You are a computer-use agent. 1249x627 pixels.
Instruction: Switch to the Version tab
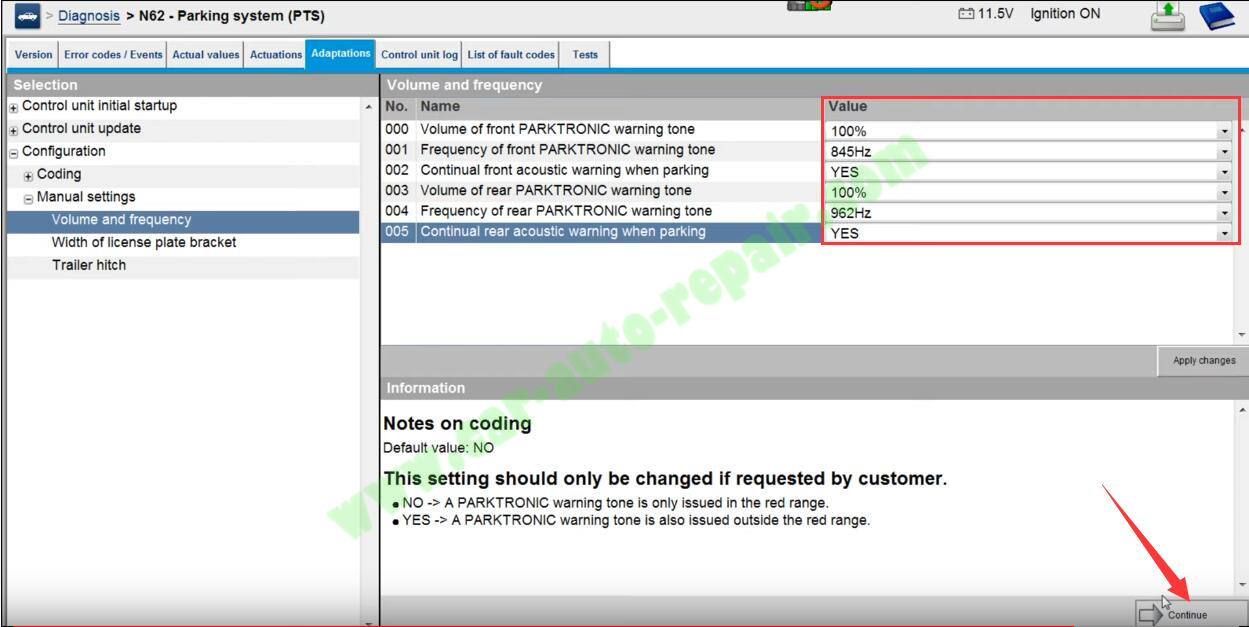34,55
